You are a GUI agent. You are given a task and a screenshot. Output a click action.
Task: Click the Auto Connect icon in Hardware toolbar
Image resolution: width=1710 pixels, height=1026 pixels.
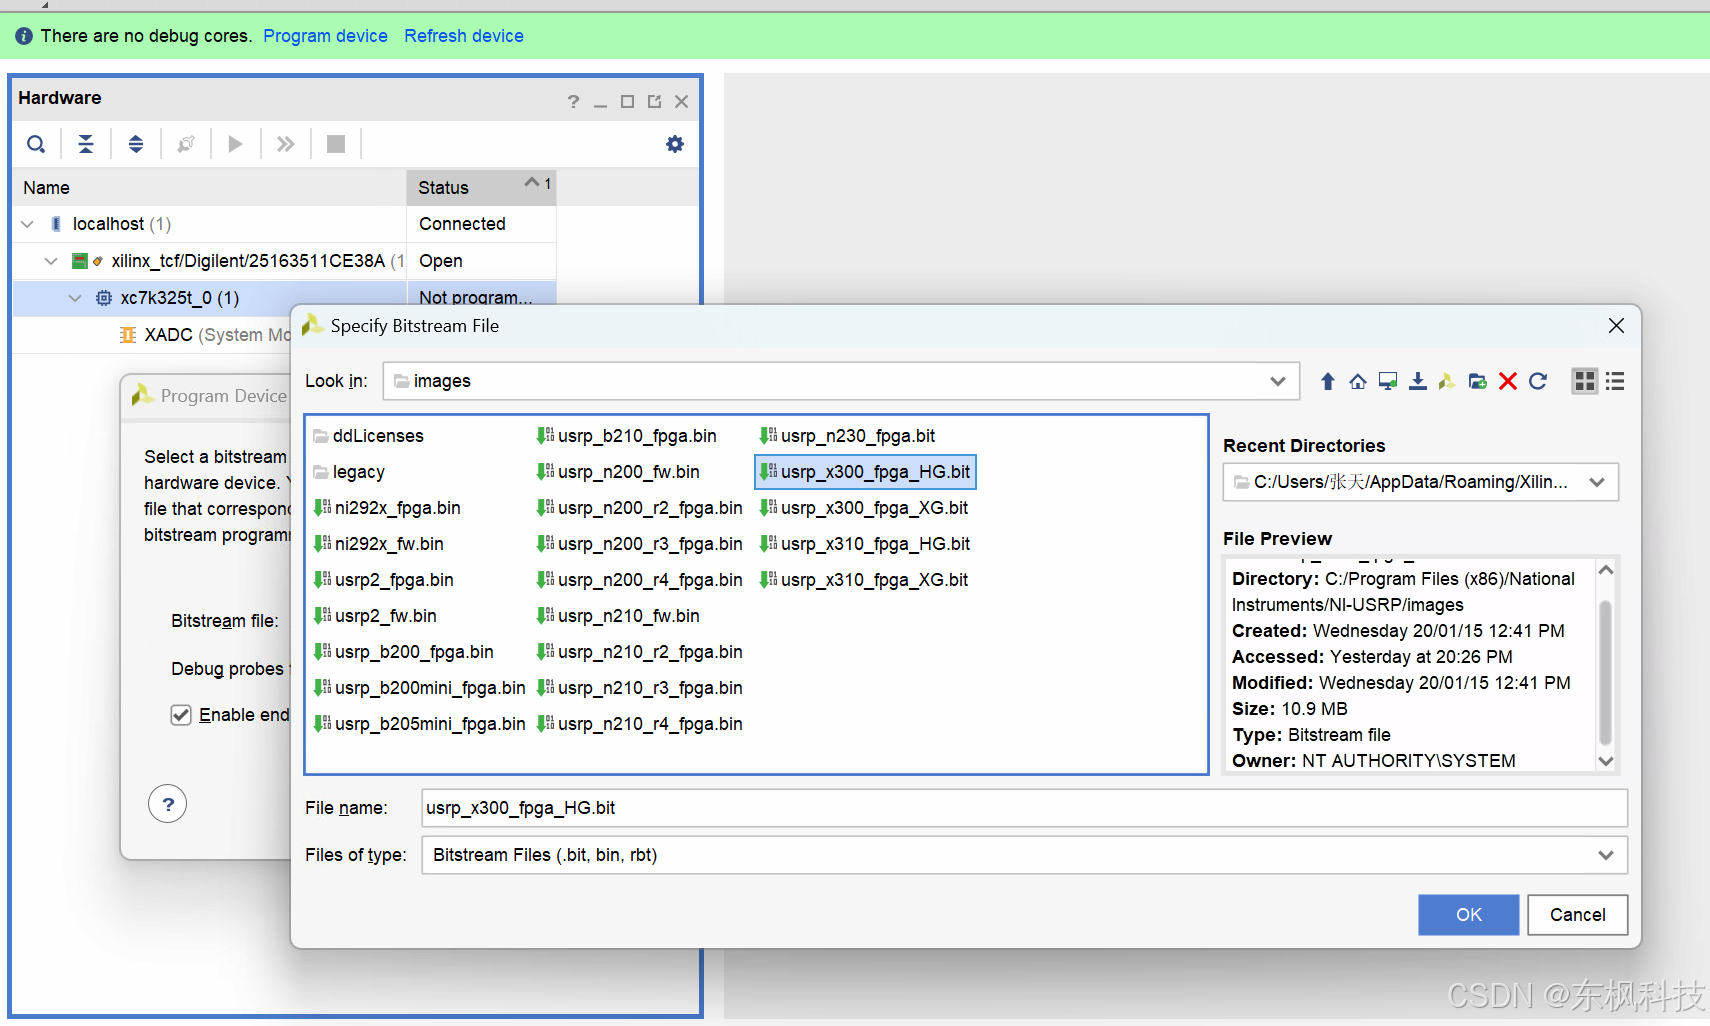tap(186, 144)
